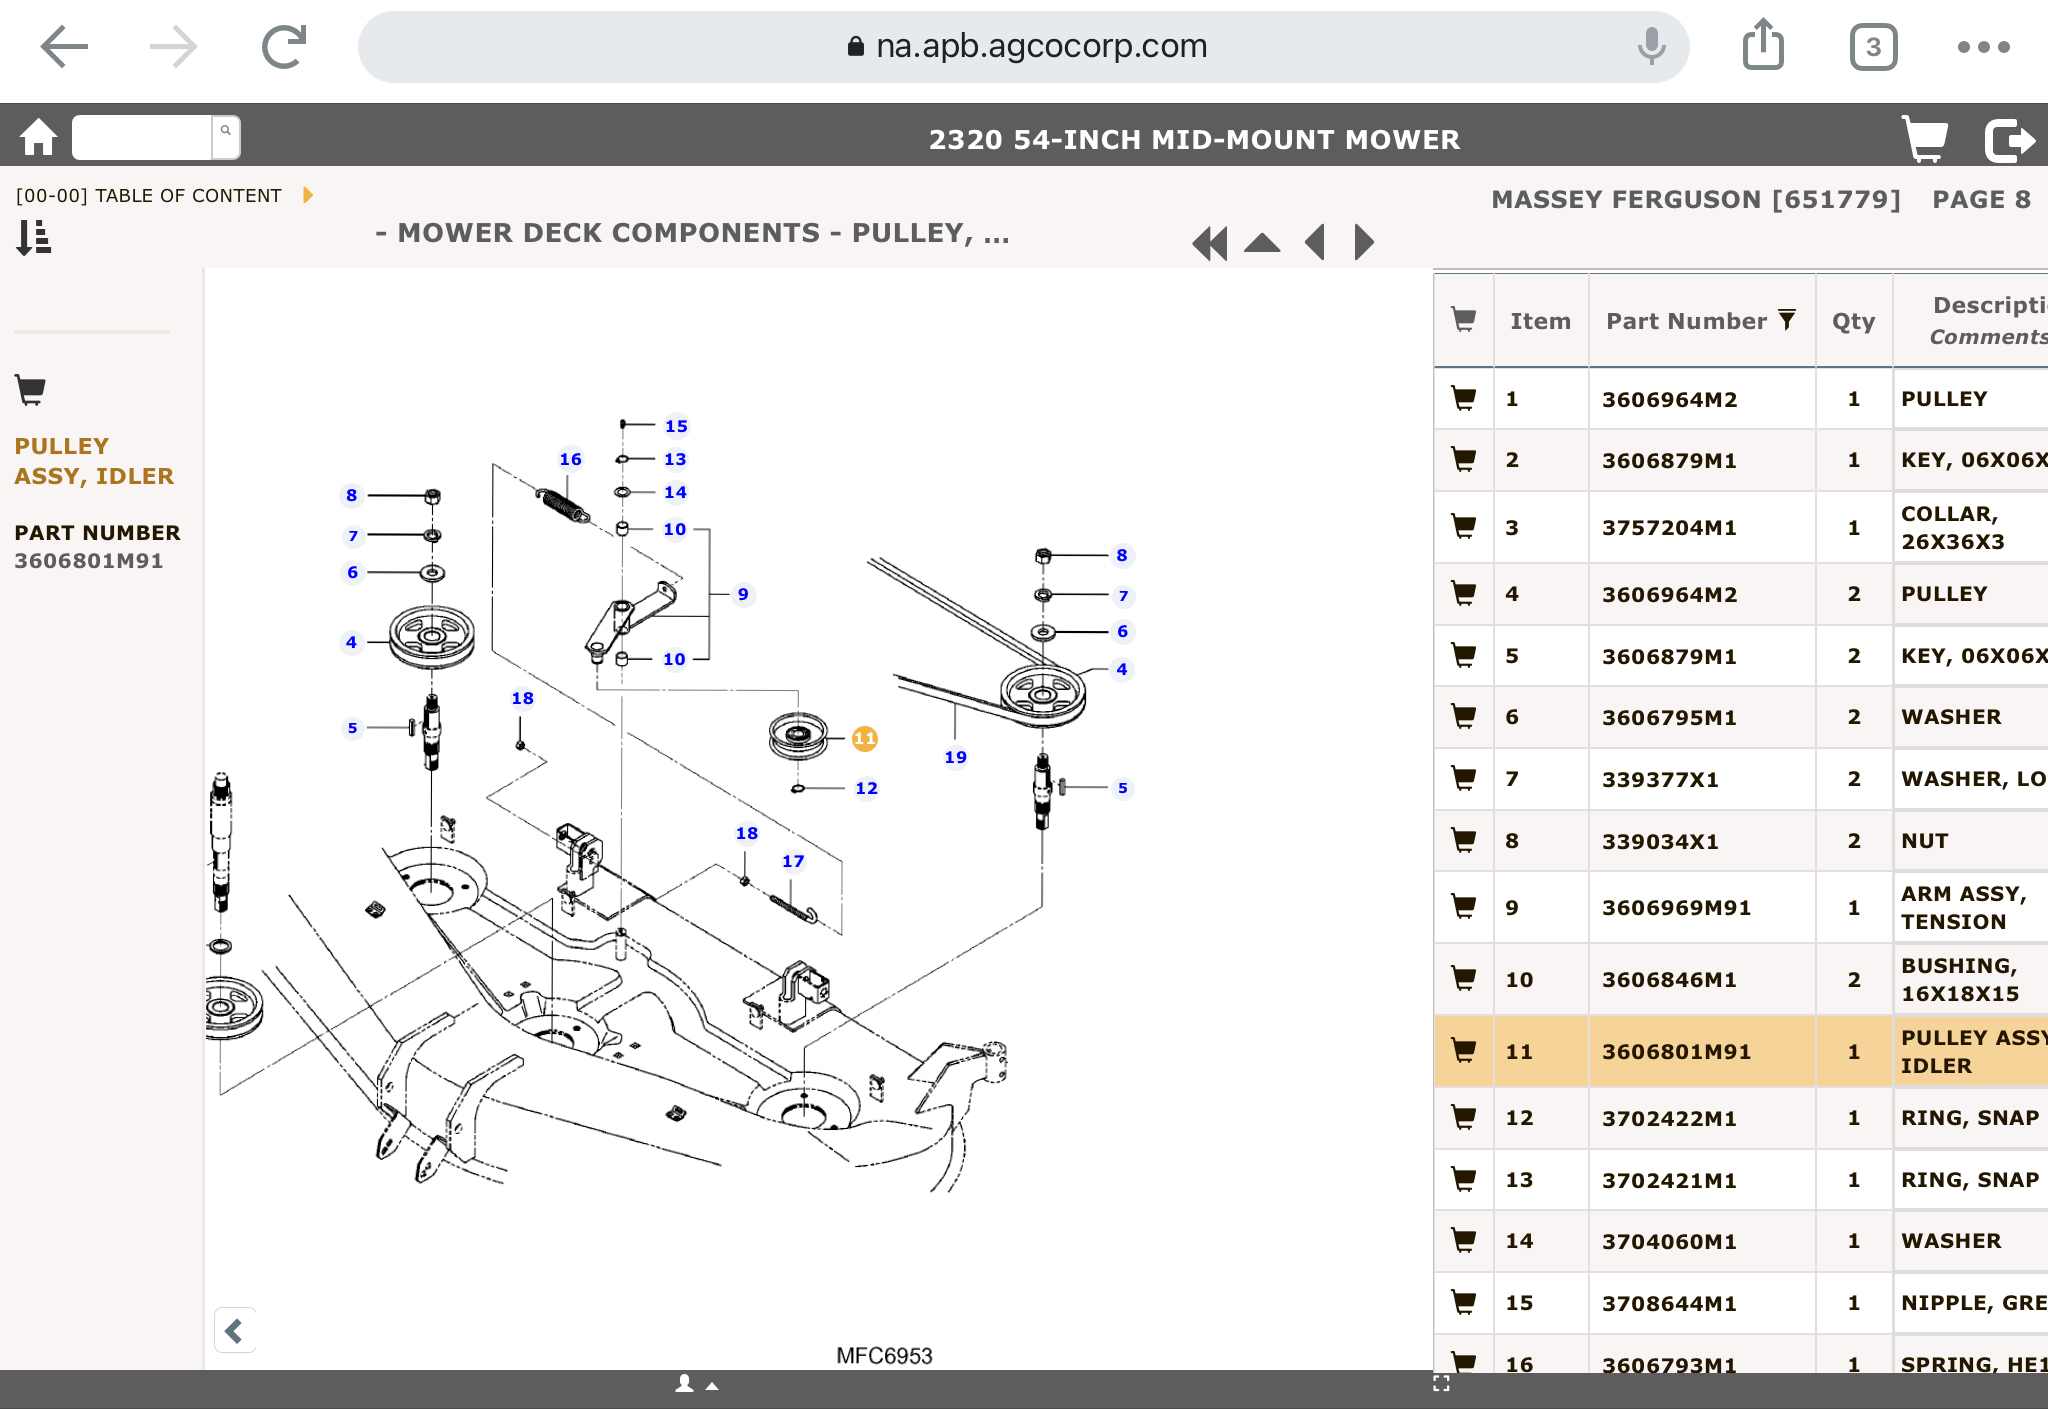Go to the next page with the right arrow
The height and width of the screenshot is (1409, 2048).
tap(1363, 243)
